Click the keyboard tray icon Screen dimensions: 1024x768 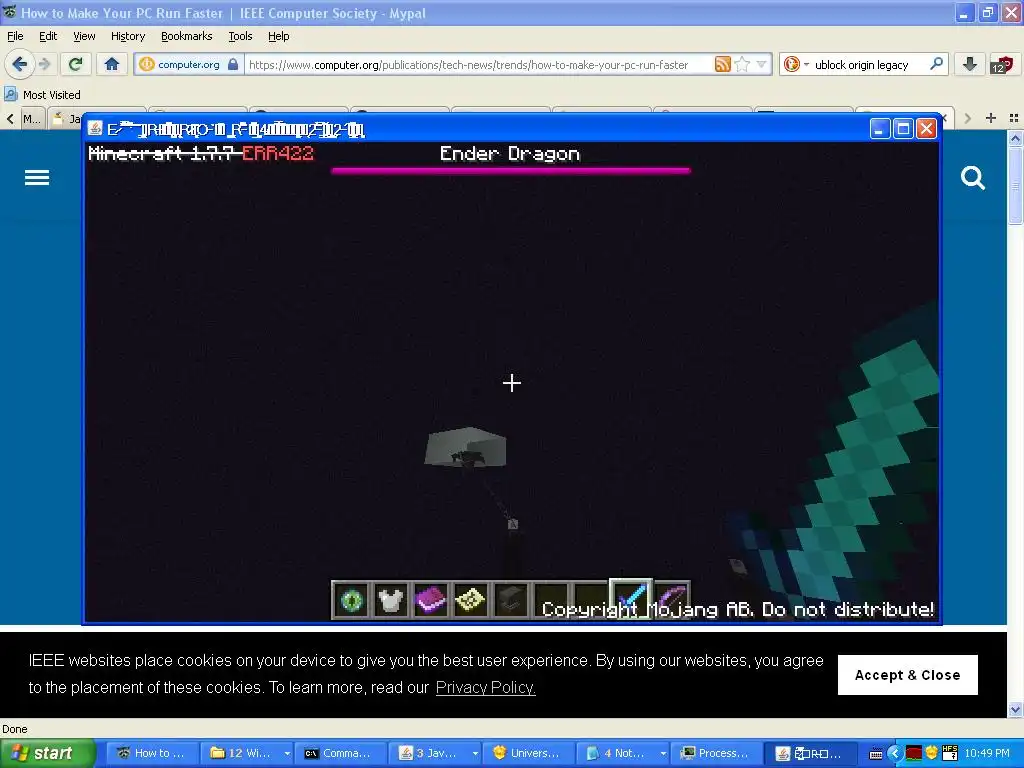[876, 754]
